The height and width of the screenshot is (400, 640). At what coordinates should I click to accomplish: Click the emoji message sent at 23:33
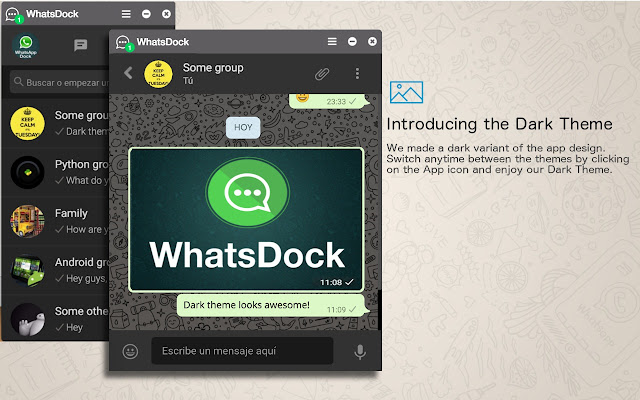(329, 100)
